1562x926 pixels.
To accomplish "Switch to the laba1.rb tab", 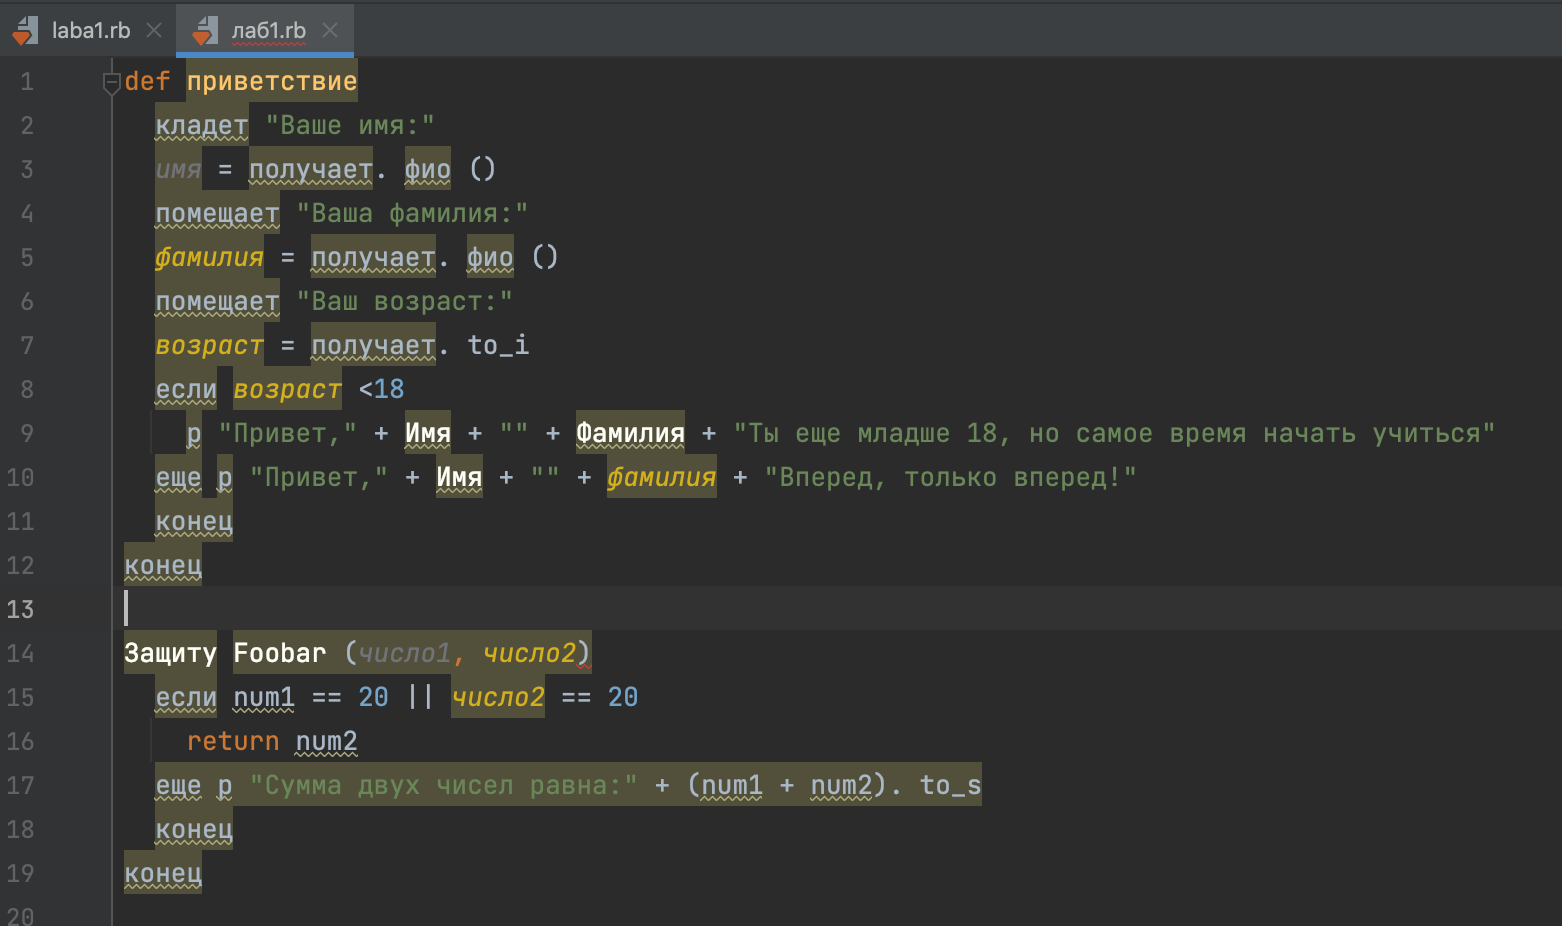I will click(x=90, y=31).
